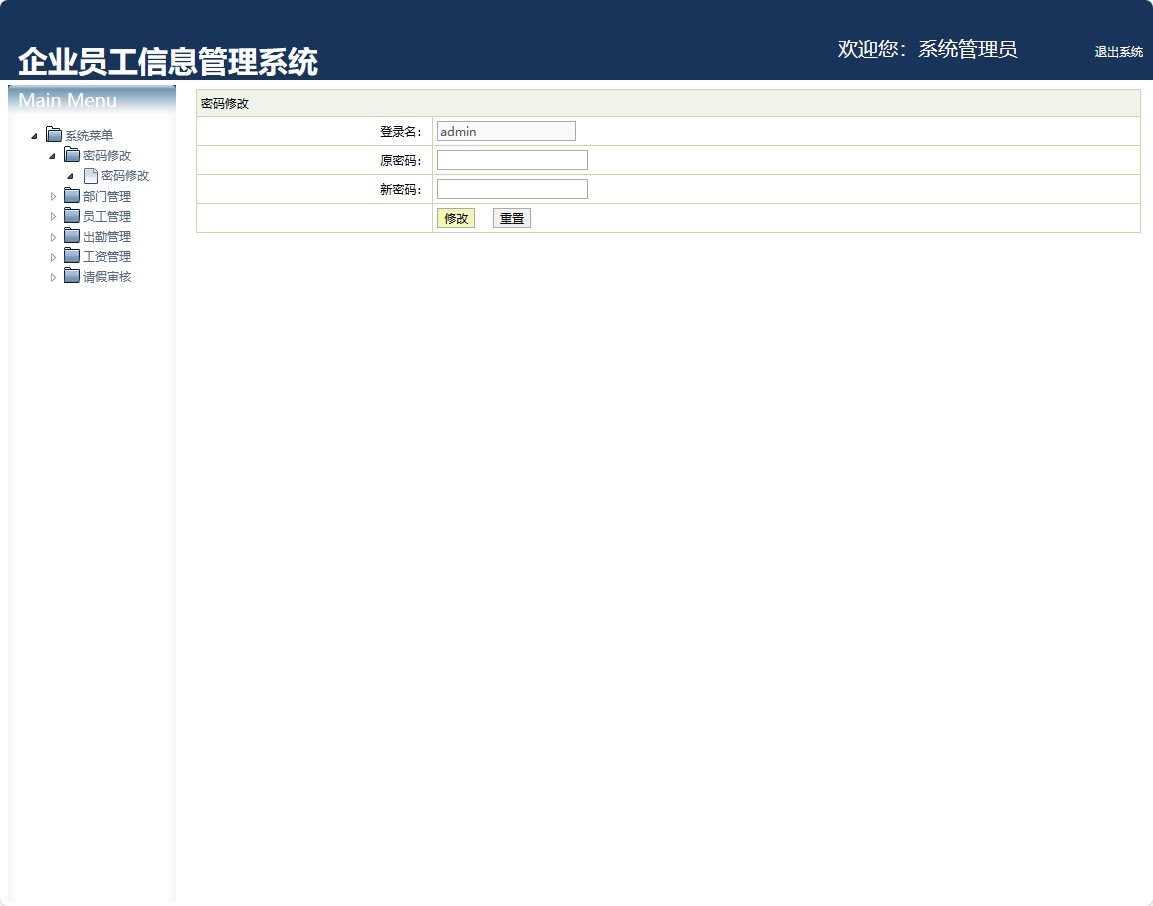Click the folder icon next to 工资管理
The image size is (1153, 906).
(72, 256)
